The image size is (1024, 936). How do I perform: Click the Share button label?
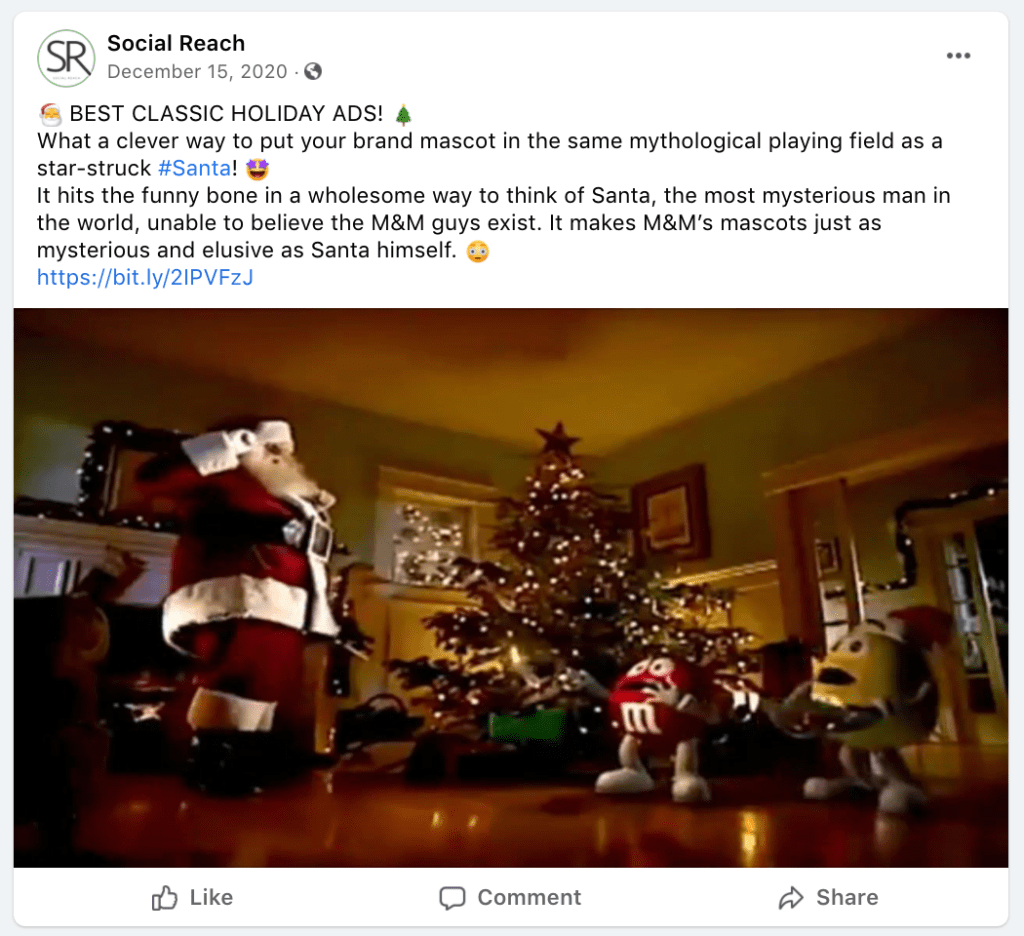pos(847,897)
